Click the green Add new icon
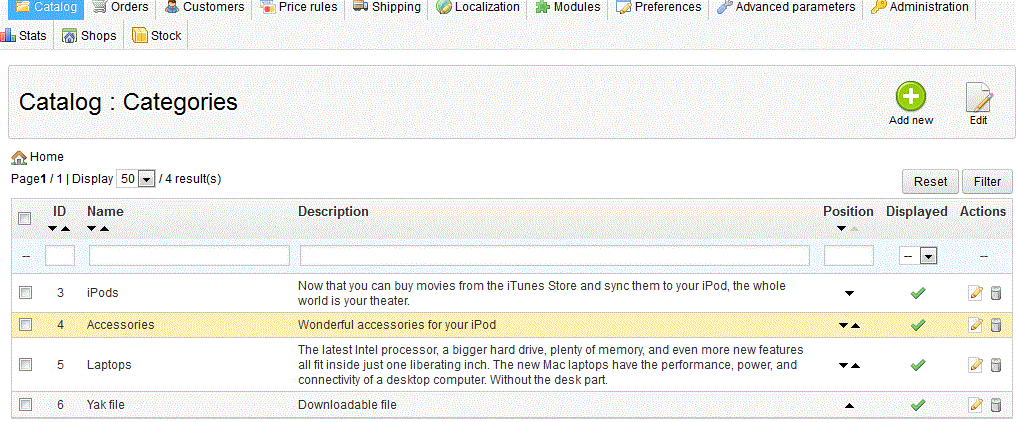The image size is (1016, 422). [910, 97]
